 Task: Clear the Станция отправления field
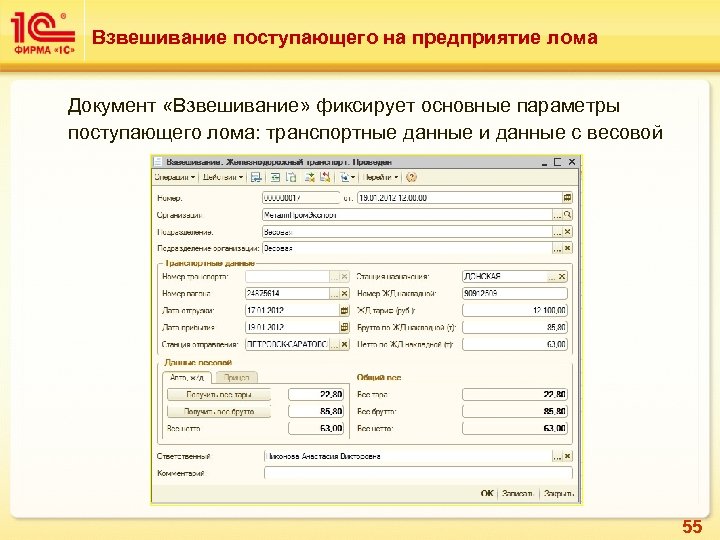(345, 344)
